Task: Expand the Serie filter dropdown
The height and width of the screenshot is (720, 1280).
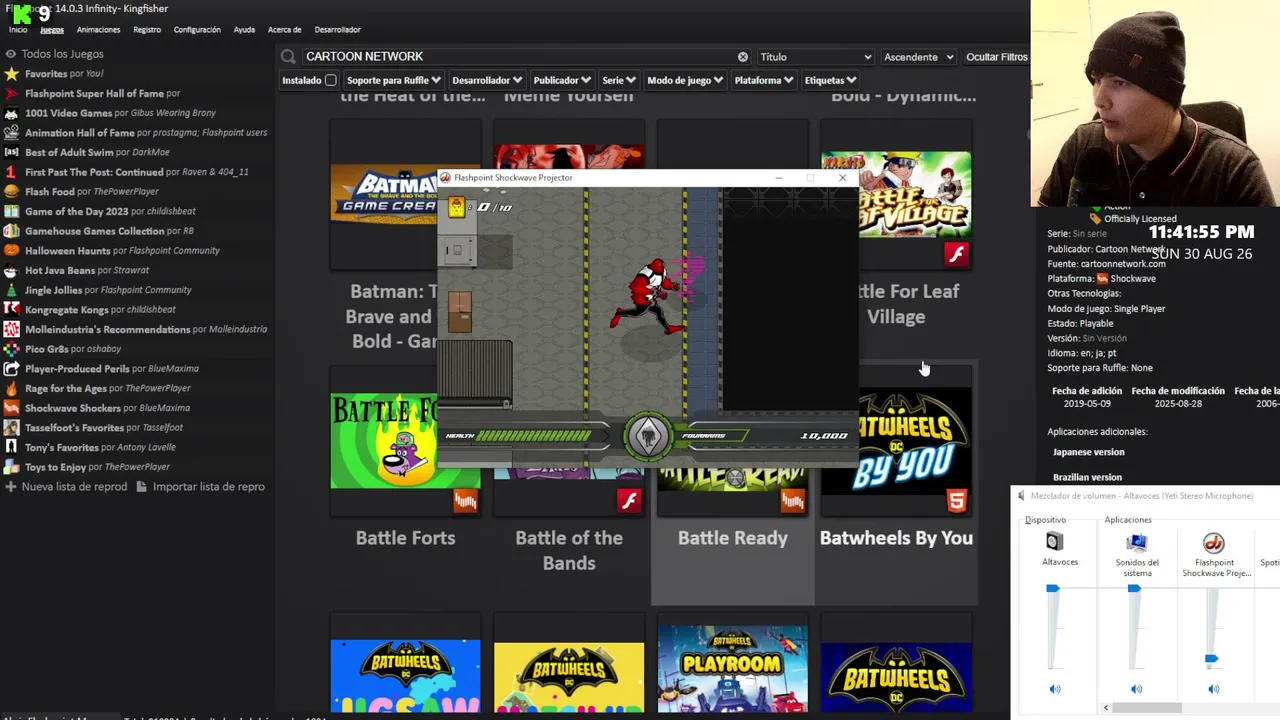Action: click(x=619, y=80)
